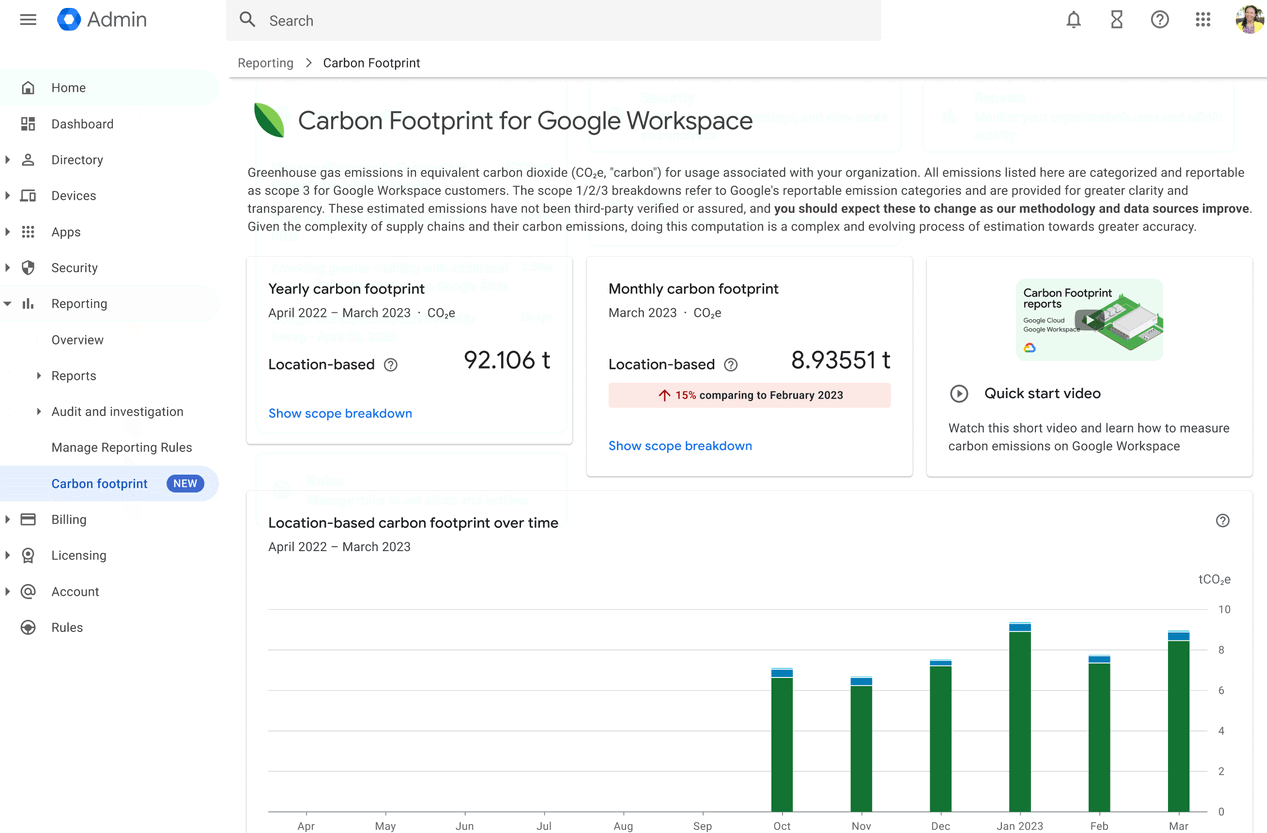Expand the Security section
The height and width of the screenshot is (833, 1267).
click(8, 268)
